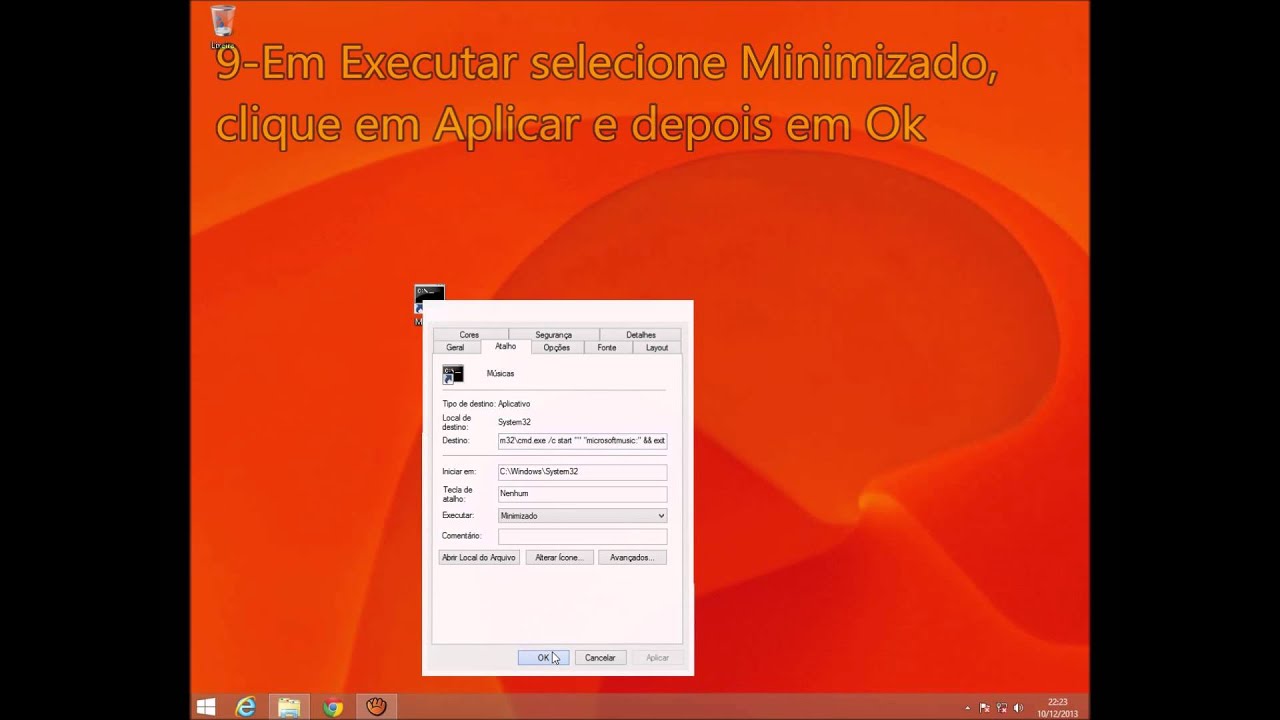The height and width of the screenshot is (720, 1280).
Task: Click the network status tray icon
Action: click(1002, 708)
